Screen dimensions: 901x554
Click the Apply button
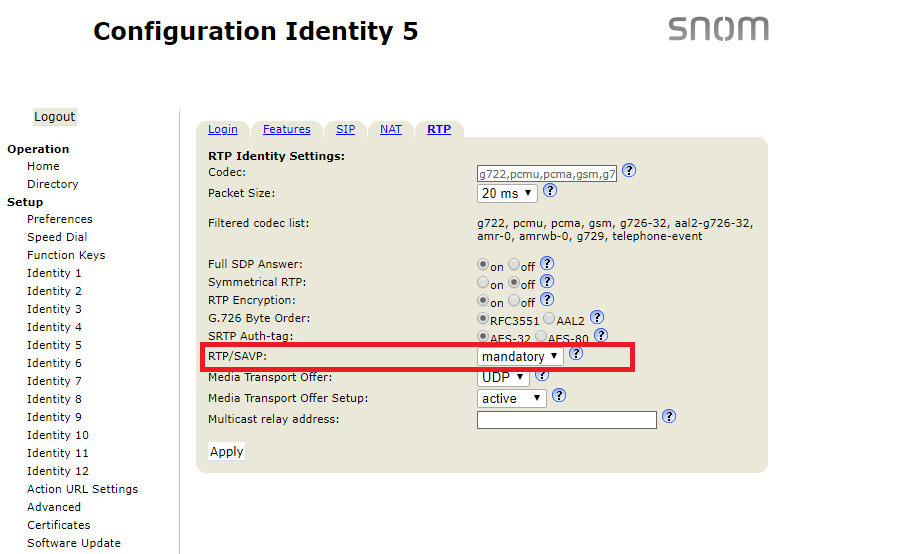[x=226, y=452]
